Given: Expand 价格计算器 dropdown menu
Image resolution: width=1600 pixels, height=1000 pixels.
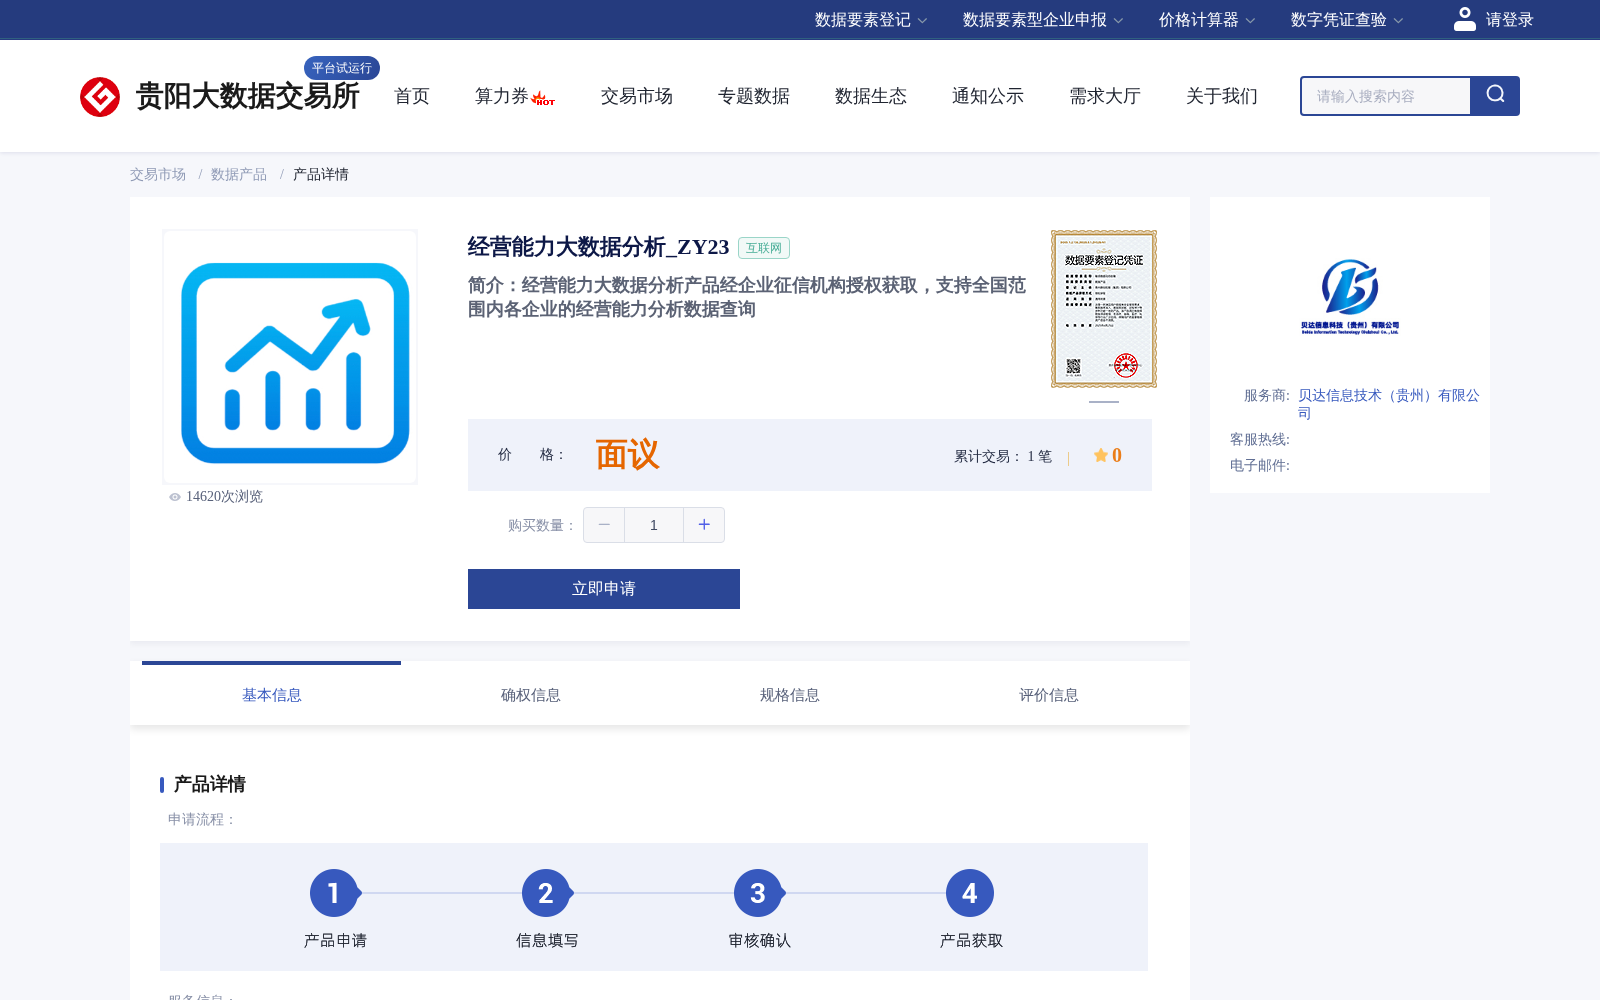Looking at the screenshot, I should point(1207,20).
